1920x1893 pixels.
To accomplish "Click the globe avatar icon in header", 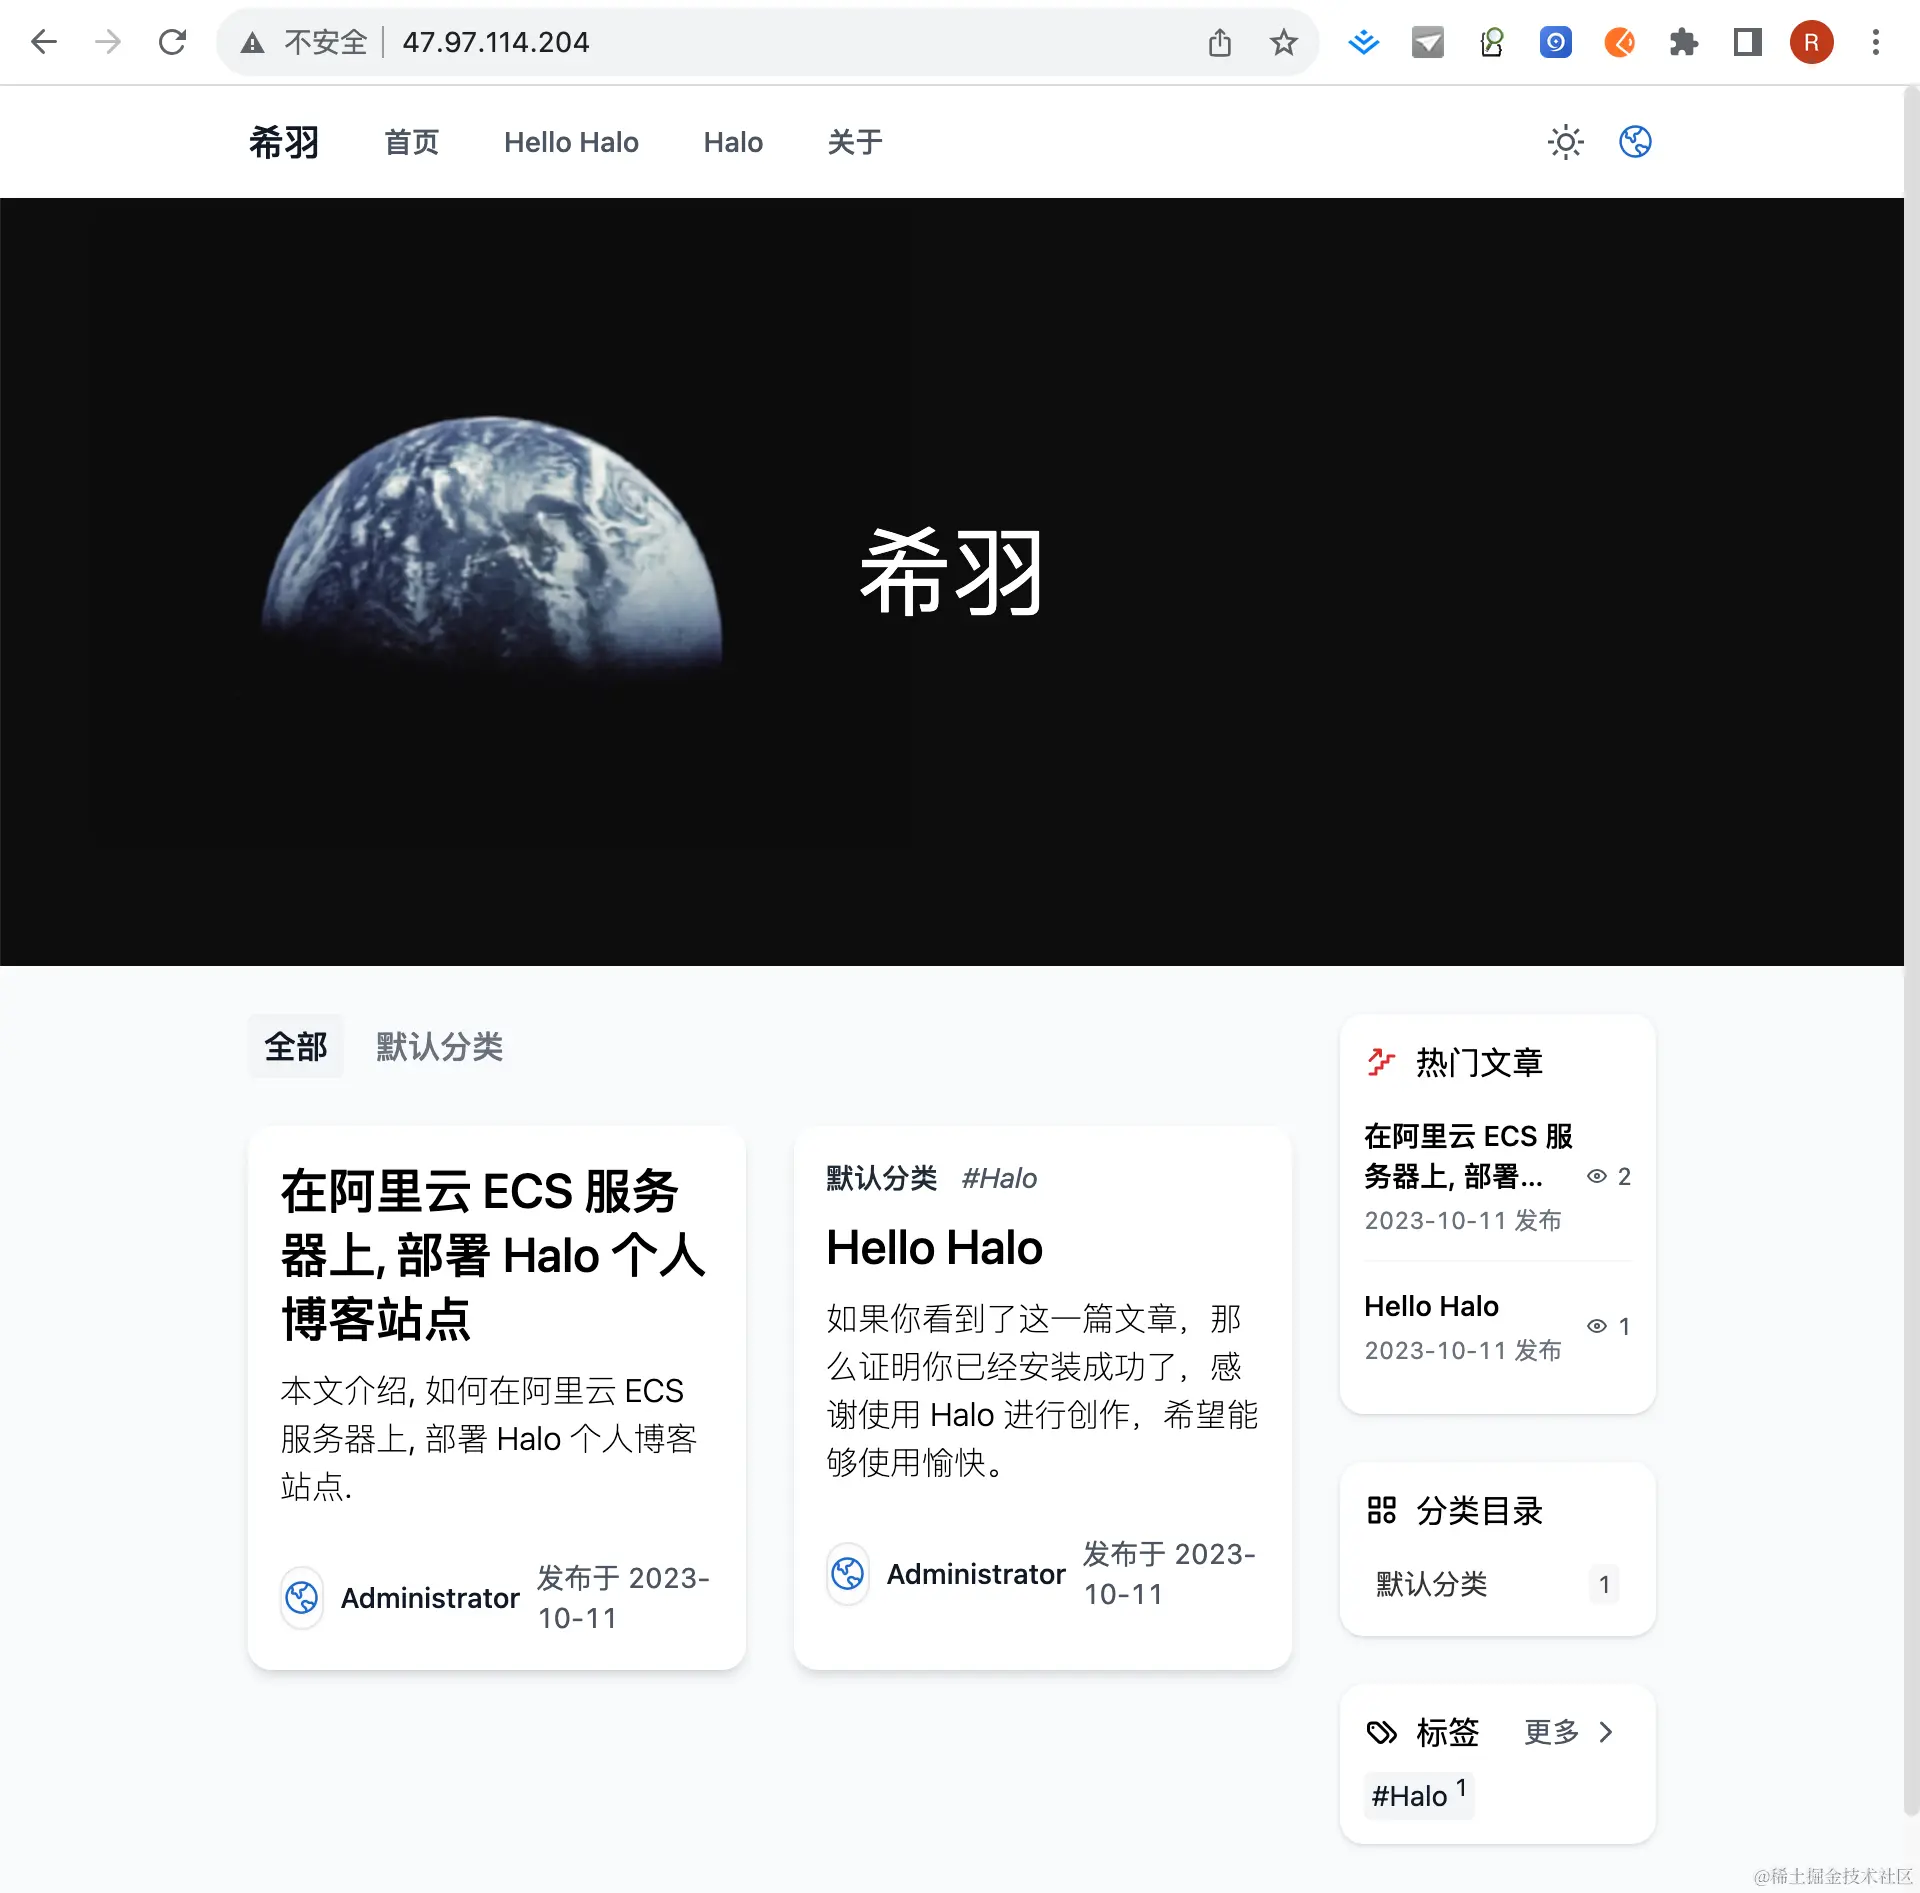I will pos(1635,142).
